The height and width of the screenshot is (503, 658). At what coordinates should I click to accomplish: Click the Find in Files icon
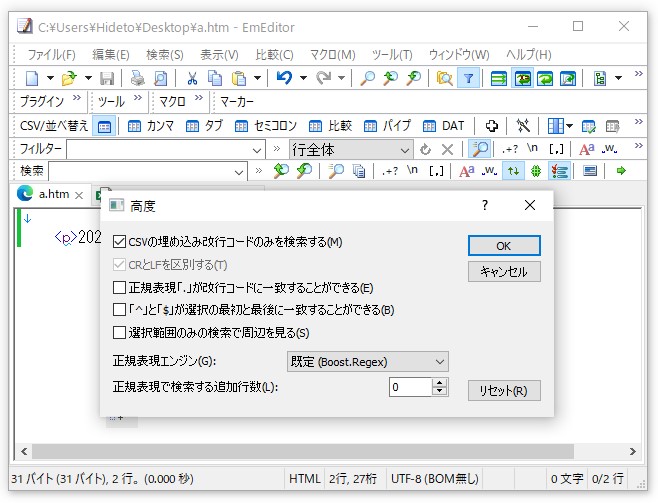pyautogui.click(x=444, y=78)
